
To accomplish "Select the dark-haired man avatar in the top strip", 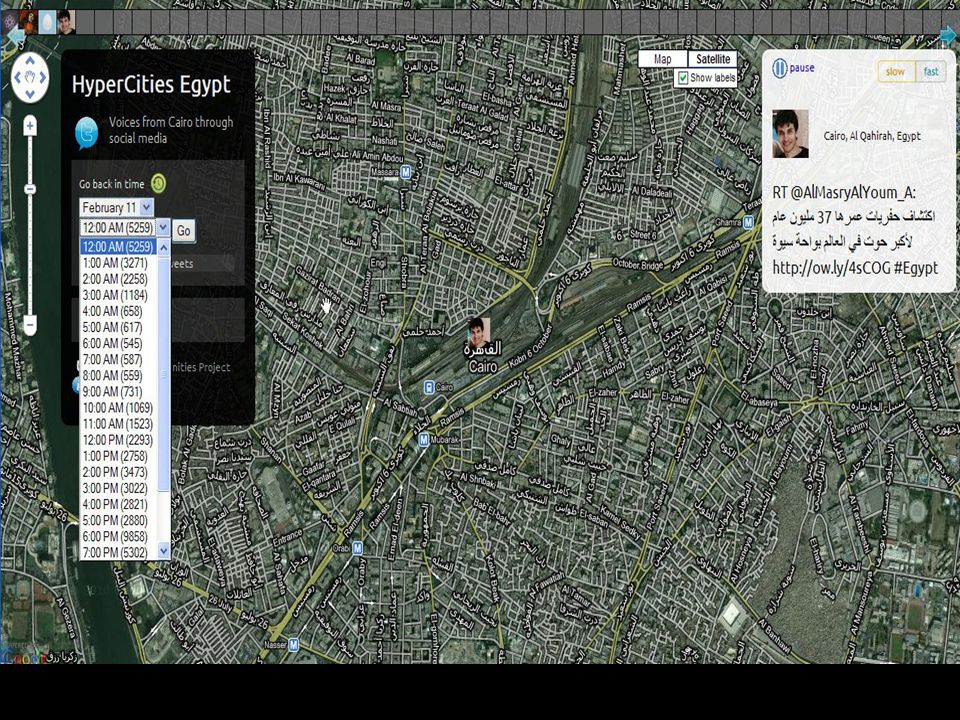I will pyautogui.click(x=67, y=22).
